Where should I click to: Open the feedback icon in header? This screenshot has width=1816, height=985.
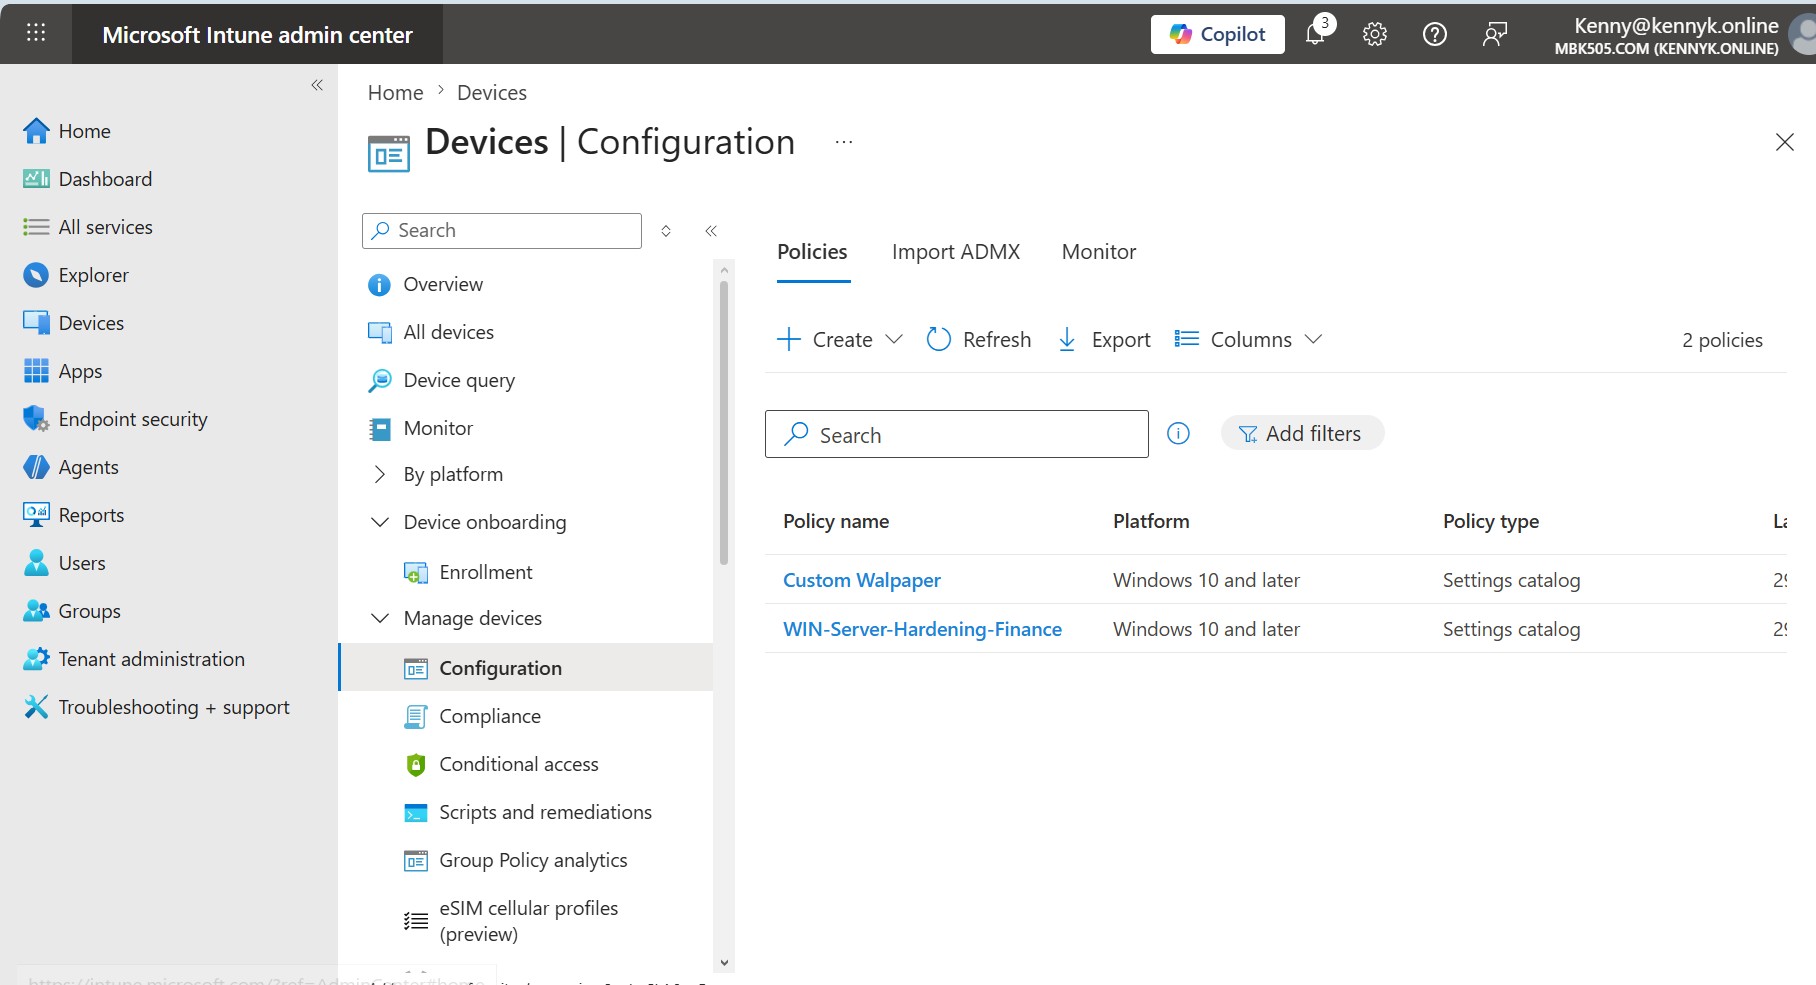[1494, 34]
